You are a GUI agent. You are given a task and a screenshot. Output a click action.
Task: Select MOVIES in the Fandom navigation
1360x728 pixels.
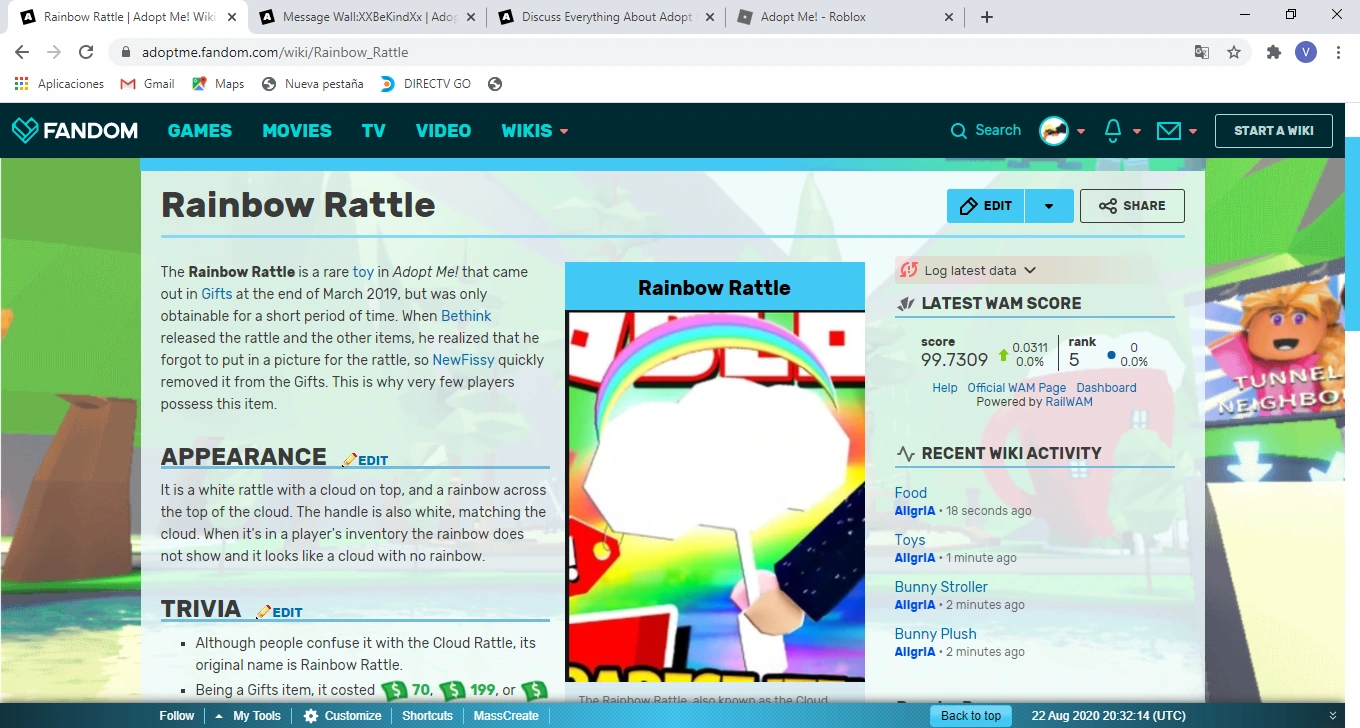[x=296, y=130]
